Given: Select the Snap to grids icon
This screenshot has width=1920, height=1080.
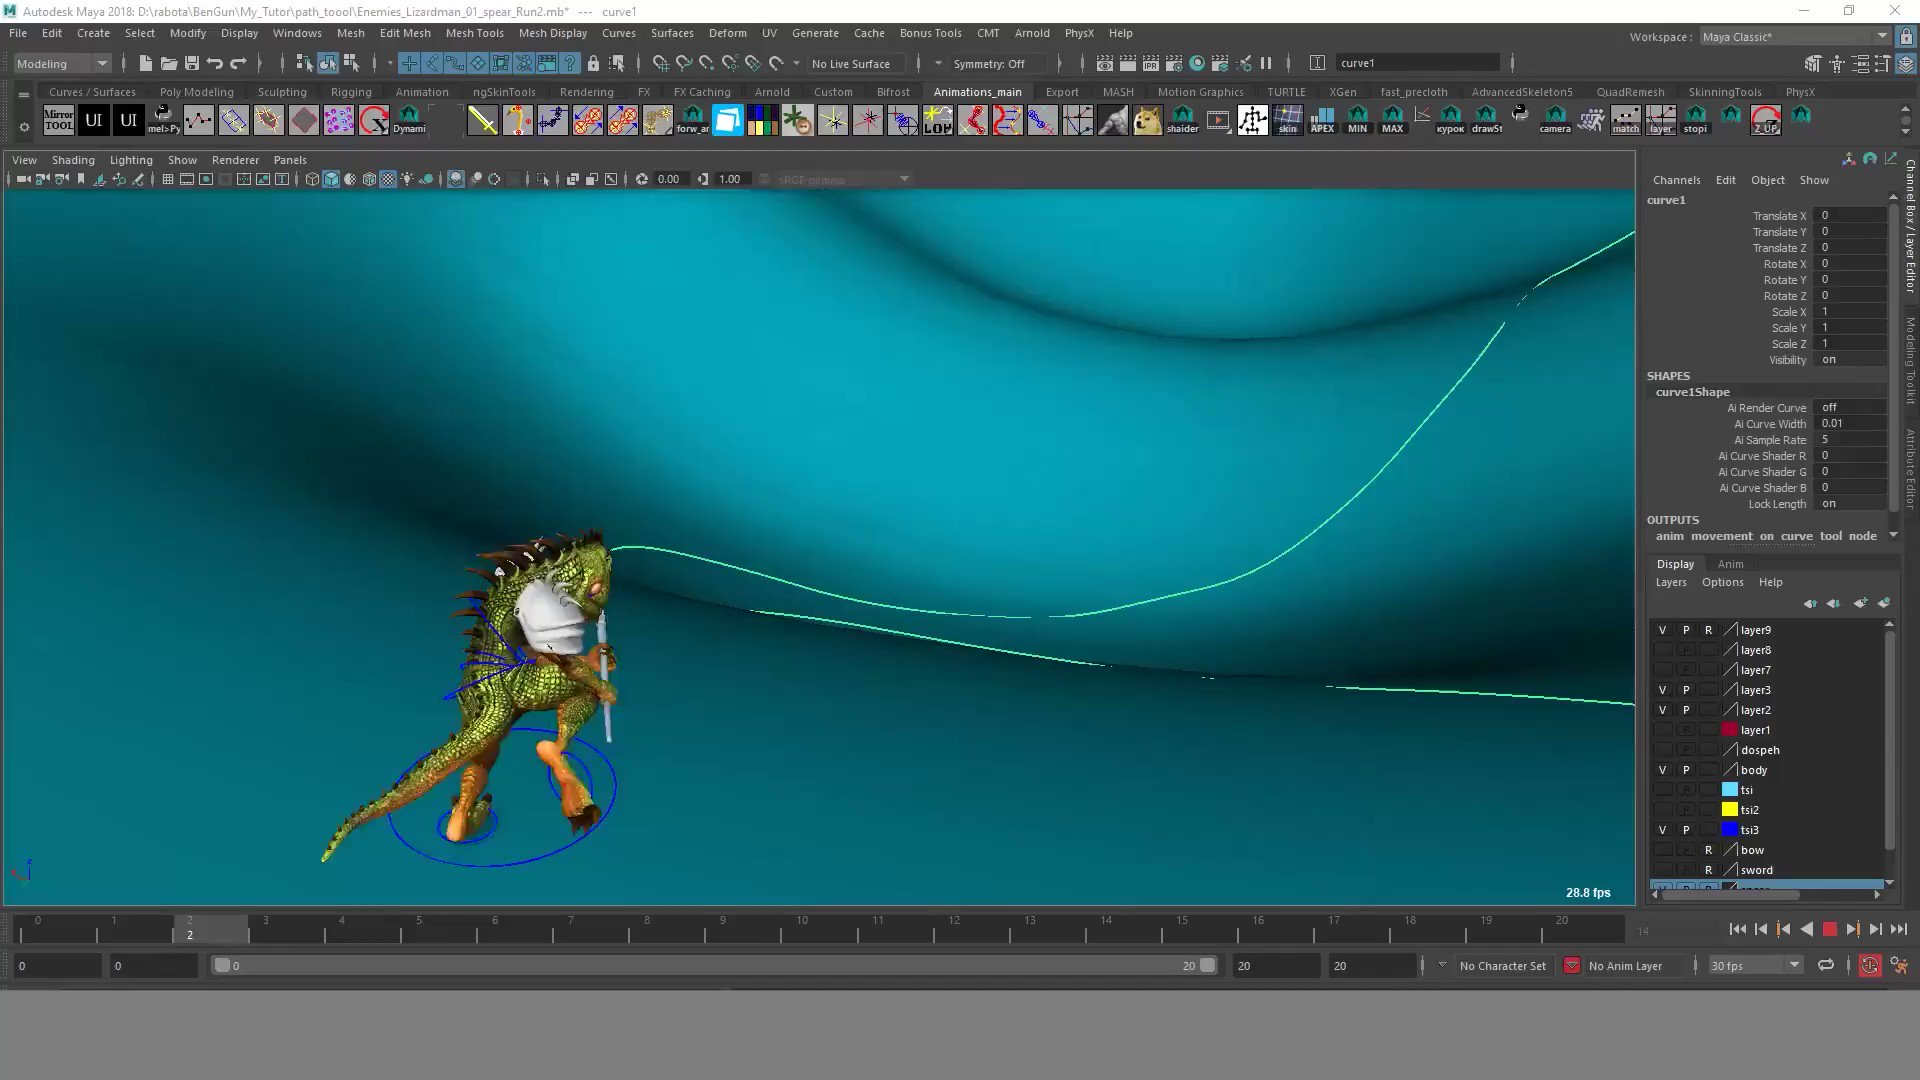Looking at the screenshot, I should [x=661, y=63].
